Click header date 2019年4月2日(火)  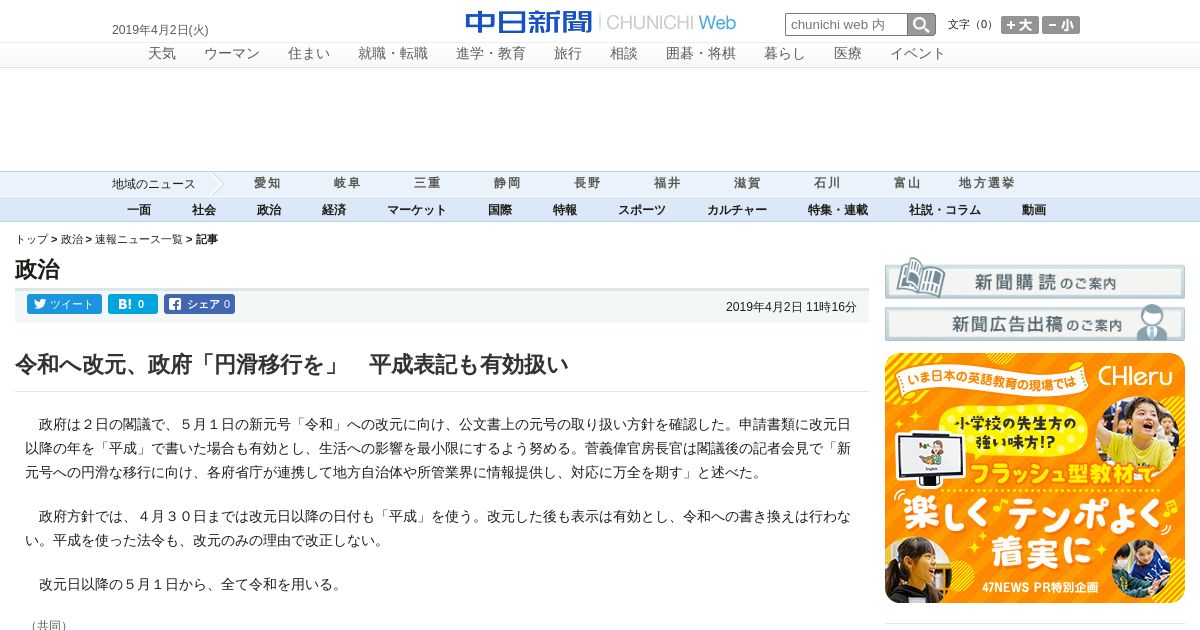[x=160, y=30]
